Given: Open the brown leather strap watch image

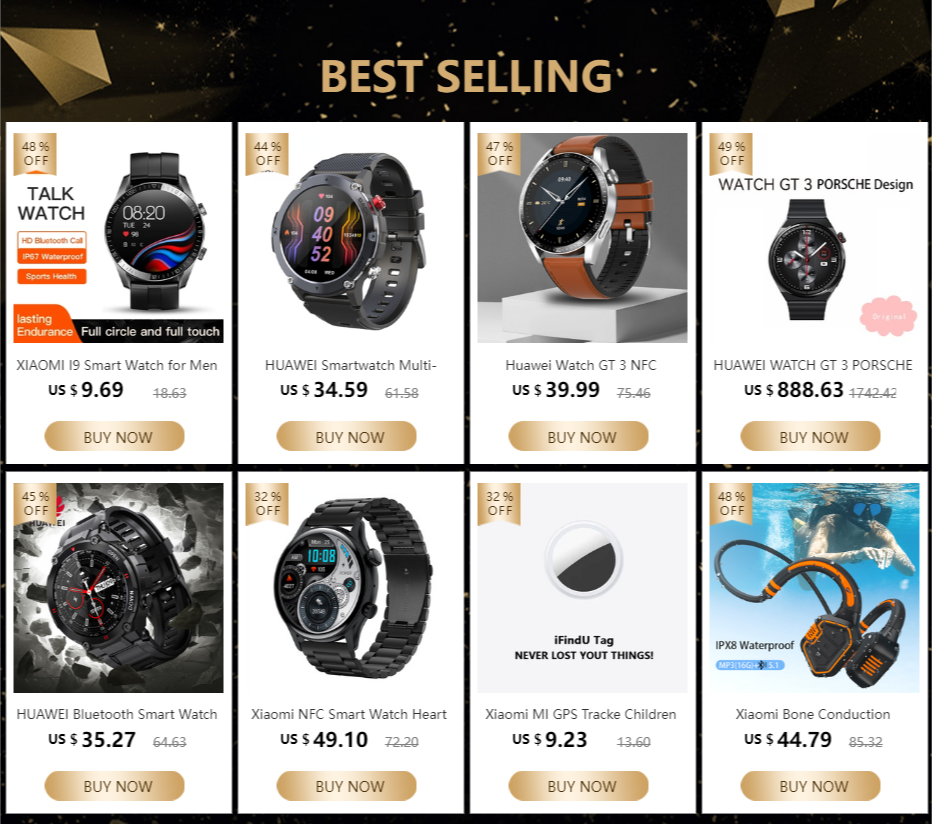Looking at the screenshot, I should (582, 238).
